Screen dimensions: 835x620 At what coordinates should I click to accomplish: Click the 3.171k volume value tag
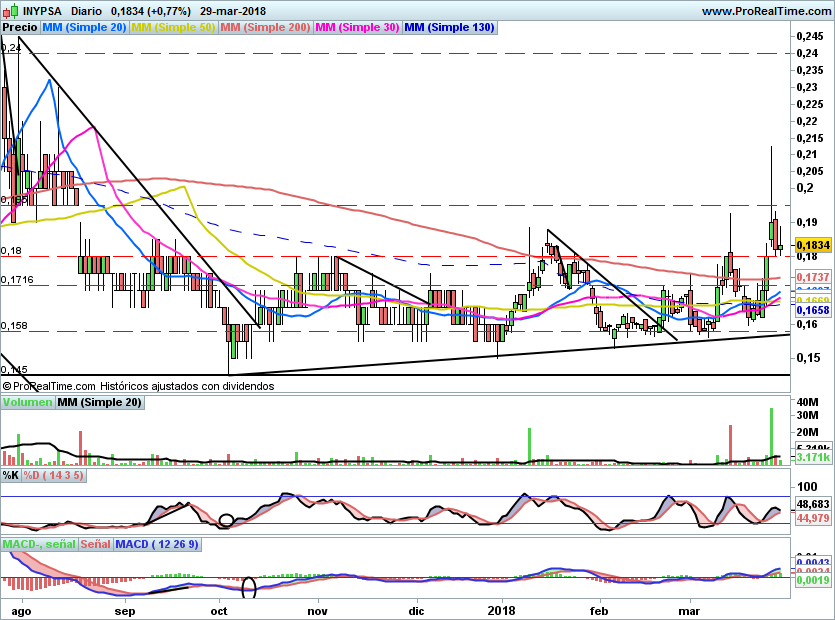(x=813, y=457)
